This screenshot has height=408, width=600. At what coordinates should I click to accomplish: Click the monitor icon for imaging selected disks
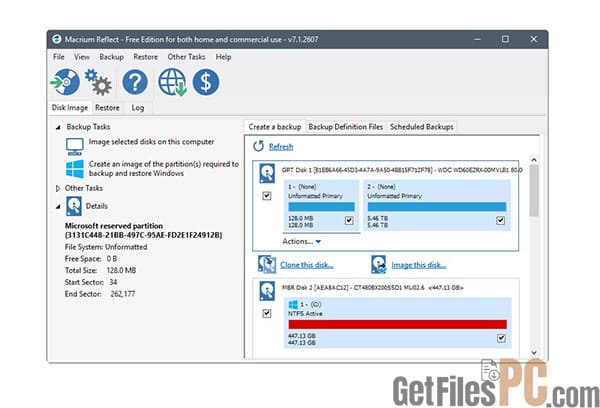click(x=75, y=147)
